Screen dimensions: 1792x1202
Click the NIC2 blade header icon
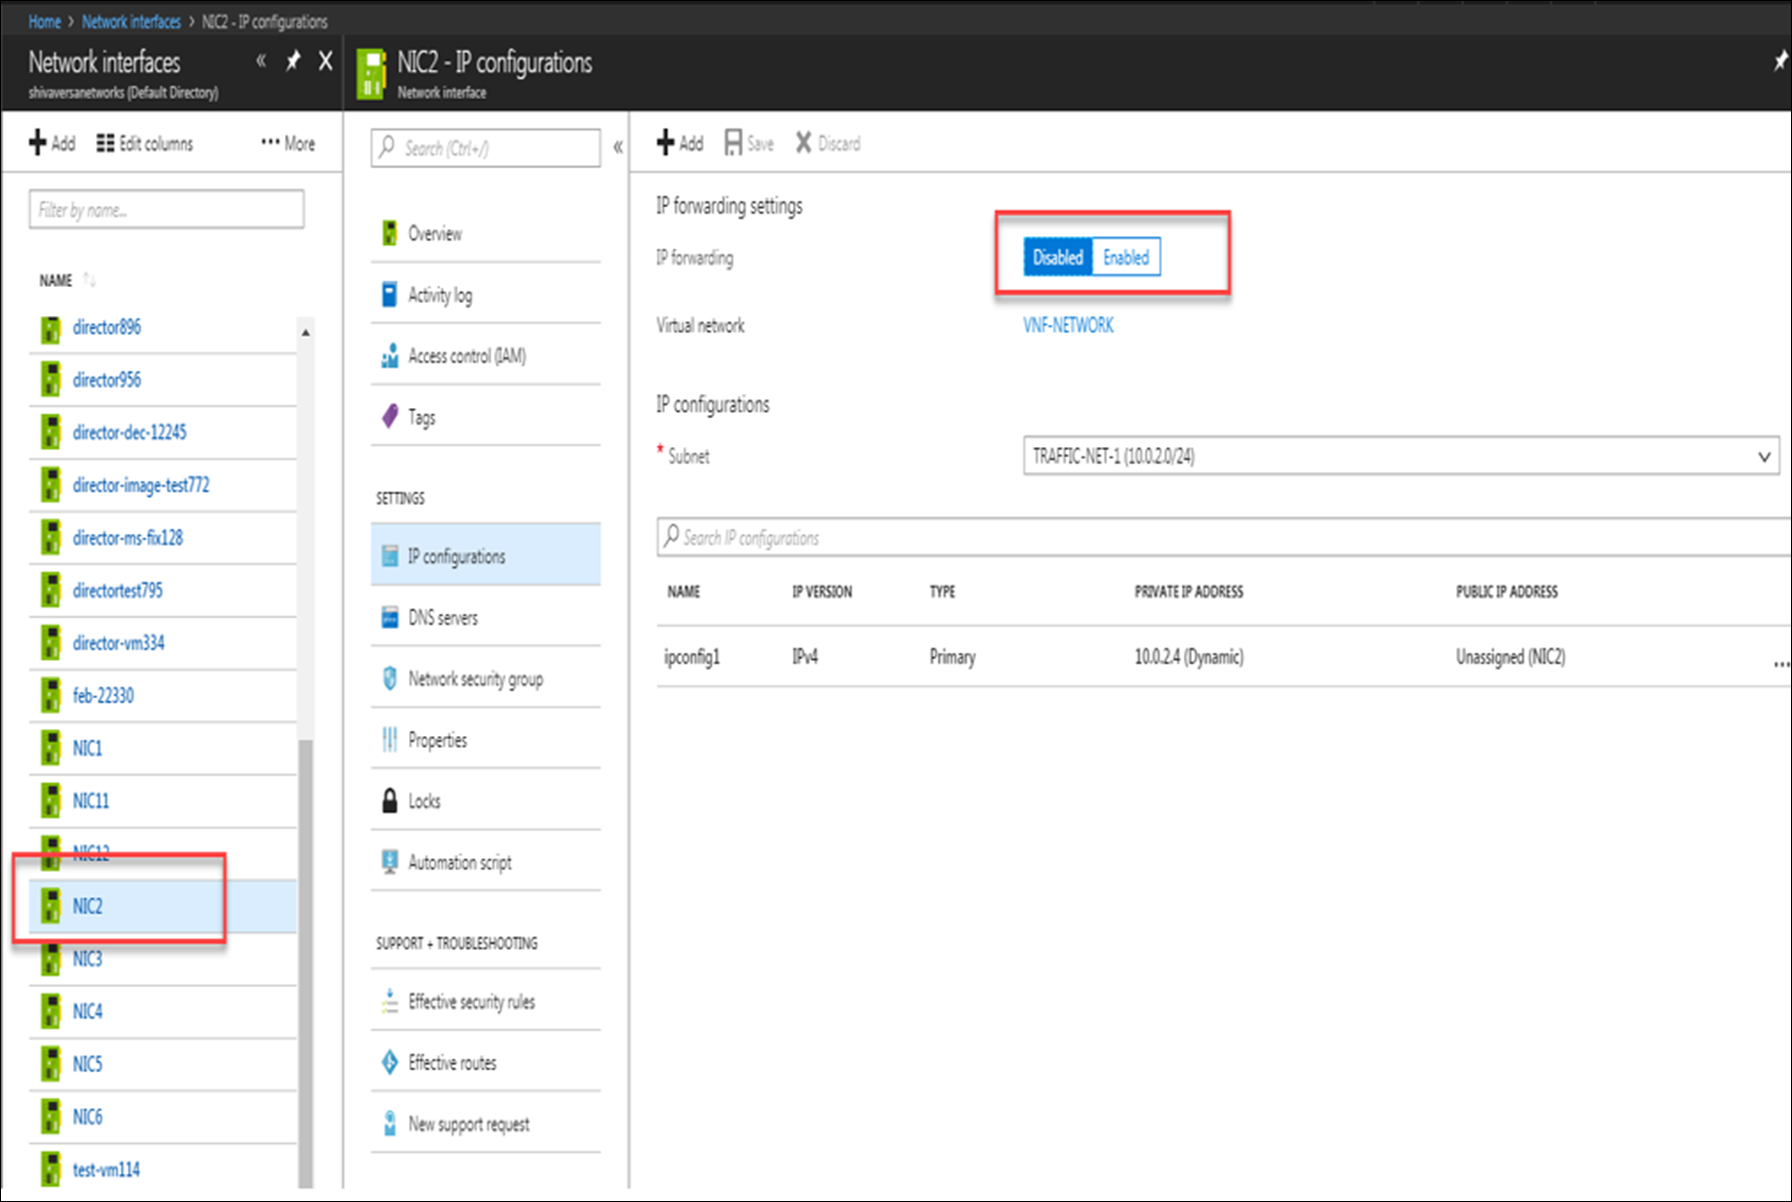pyautogui.click(x=371, y=74)
